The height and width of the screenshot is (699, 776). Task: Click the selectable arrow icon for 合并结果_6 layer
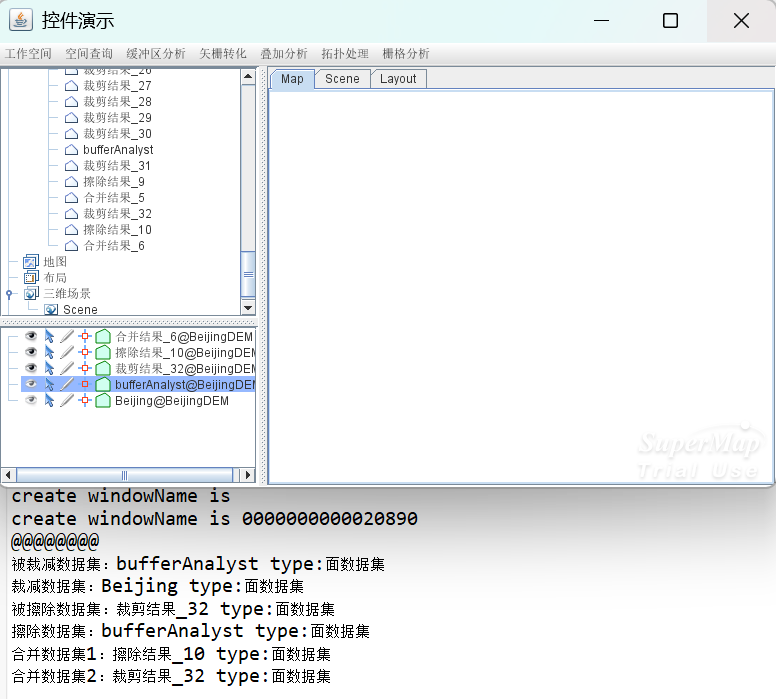[x=49, y=337]
